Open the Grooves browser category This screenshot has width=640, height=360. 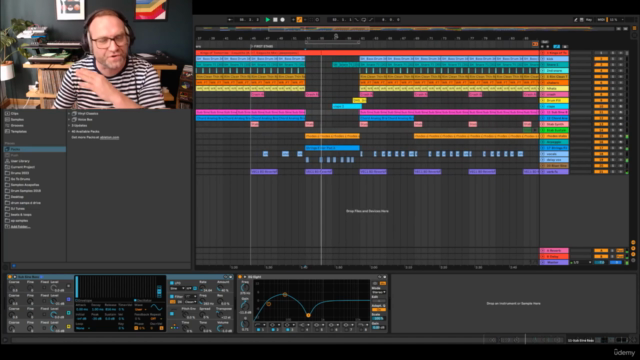[x=17, y=125]
